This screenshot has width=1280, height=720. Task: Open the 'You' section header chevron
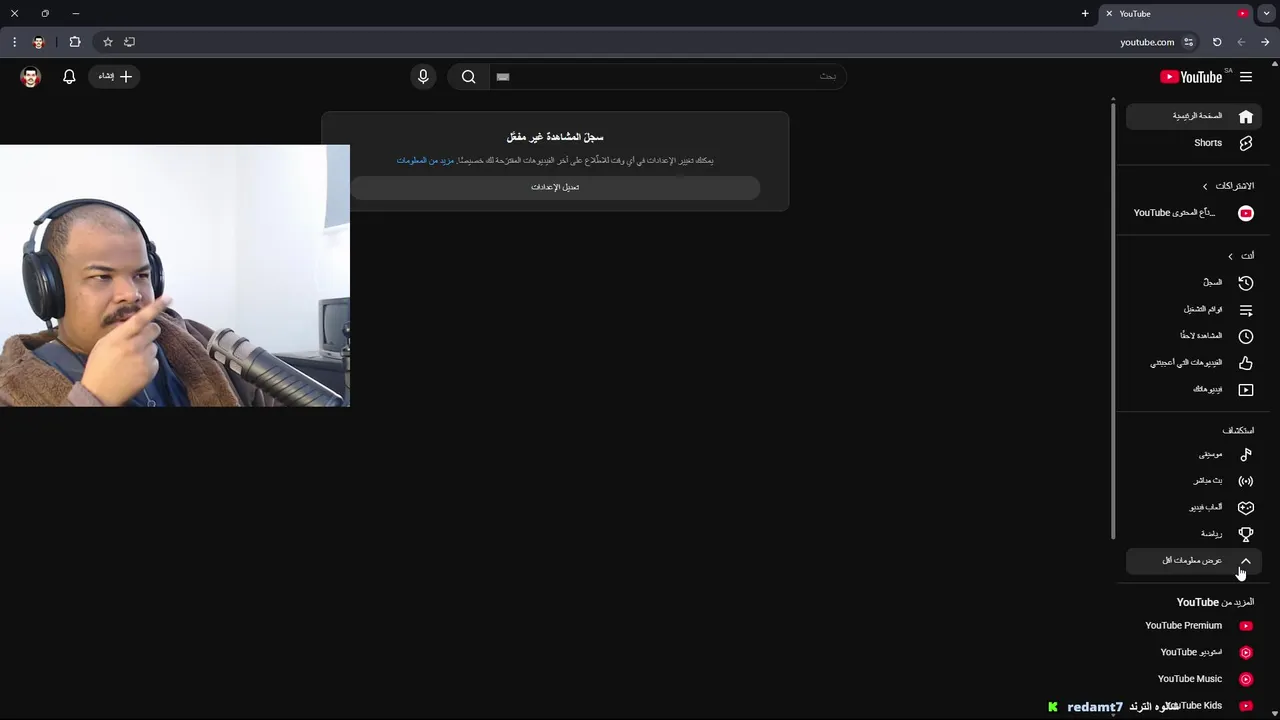tap(1230, 256)
